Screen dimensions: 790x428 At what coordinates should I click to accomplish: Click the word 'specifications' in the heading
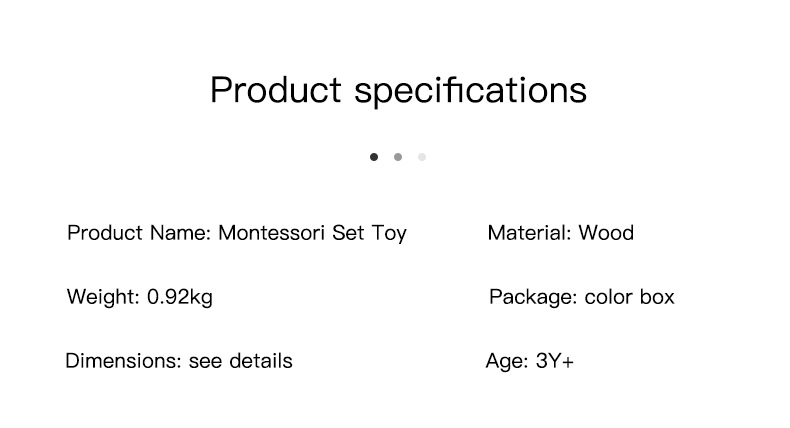[x=470, y=90]
